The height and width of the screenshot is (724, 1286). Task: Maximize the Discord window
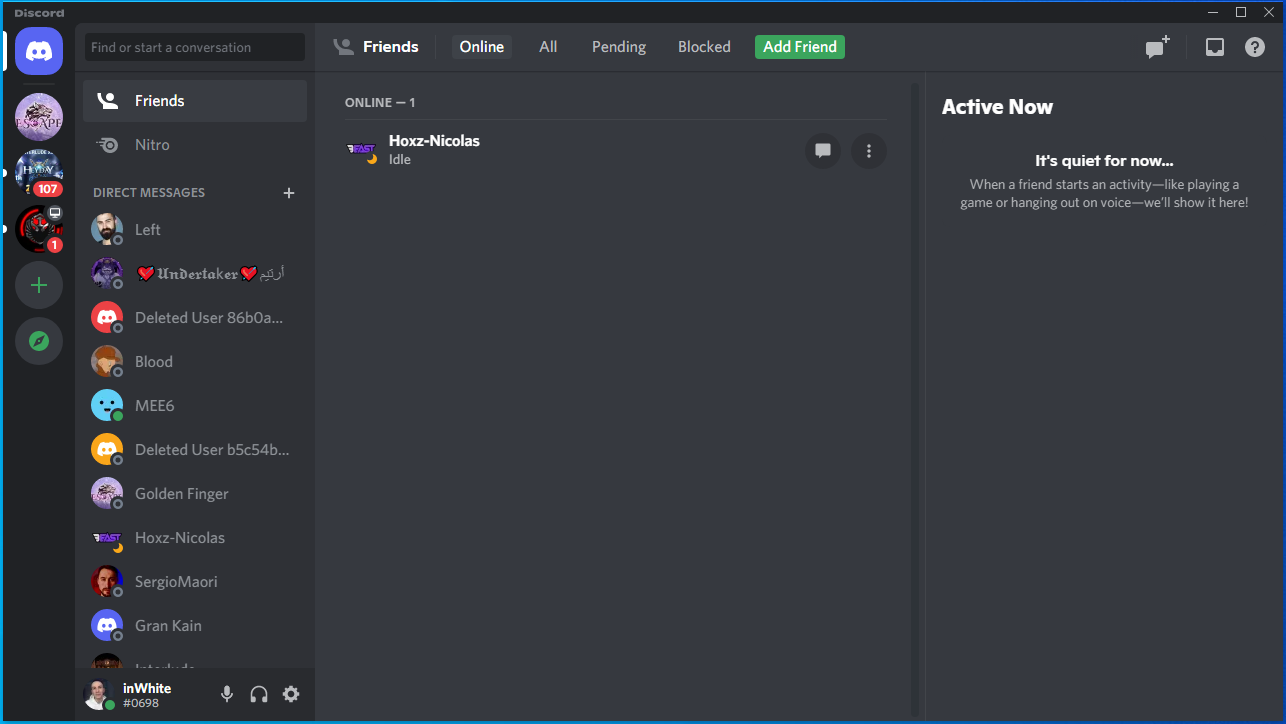point(1241,12)
